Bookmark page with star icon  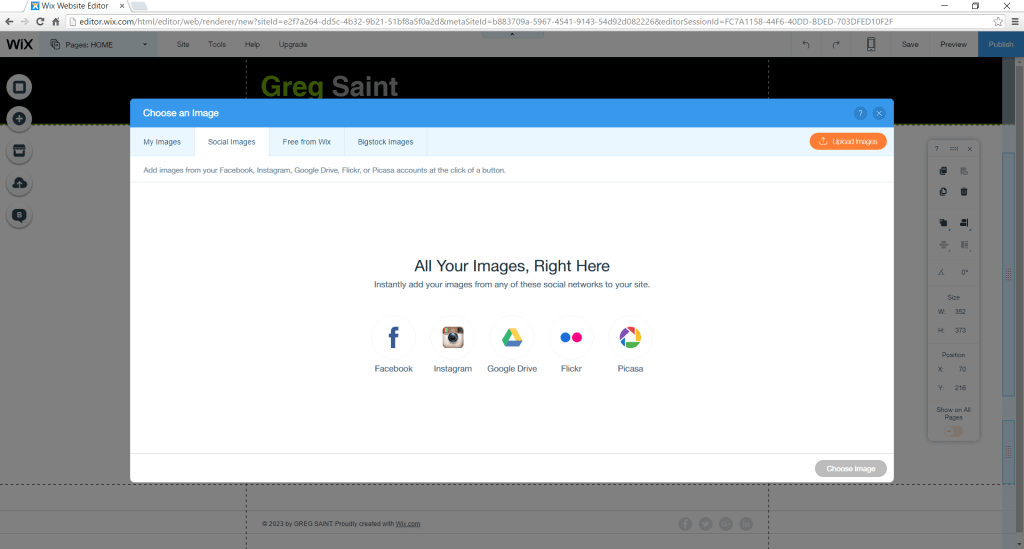pyautogui.click(x=998, y=22)
